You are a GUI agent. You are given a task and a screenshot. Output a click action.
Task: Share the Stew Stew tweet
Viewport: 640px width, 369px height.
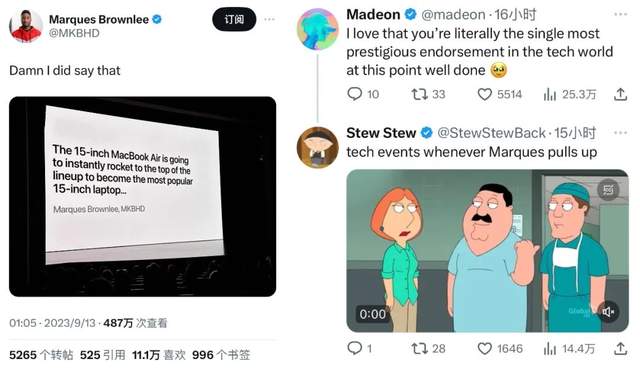coord(620,349)
